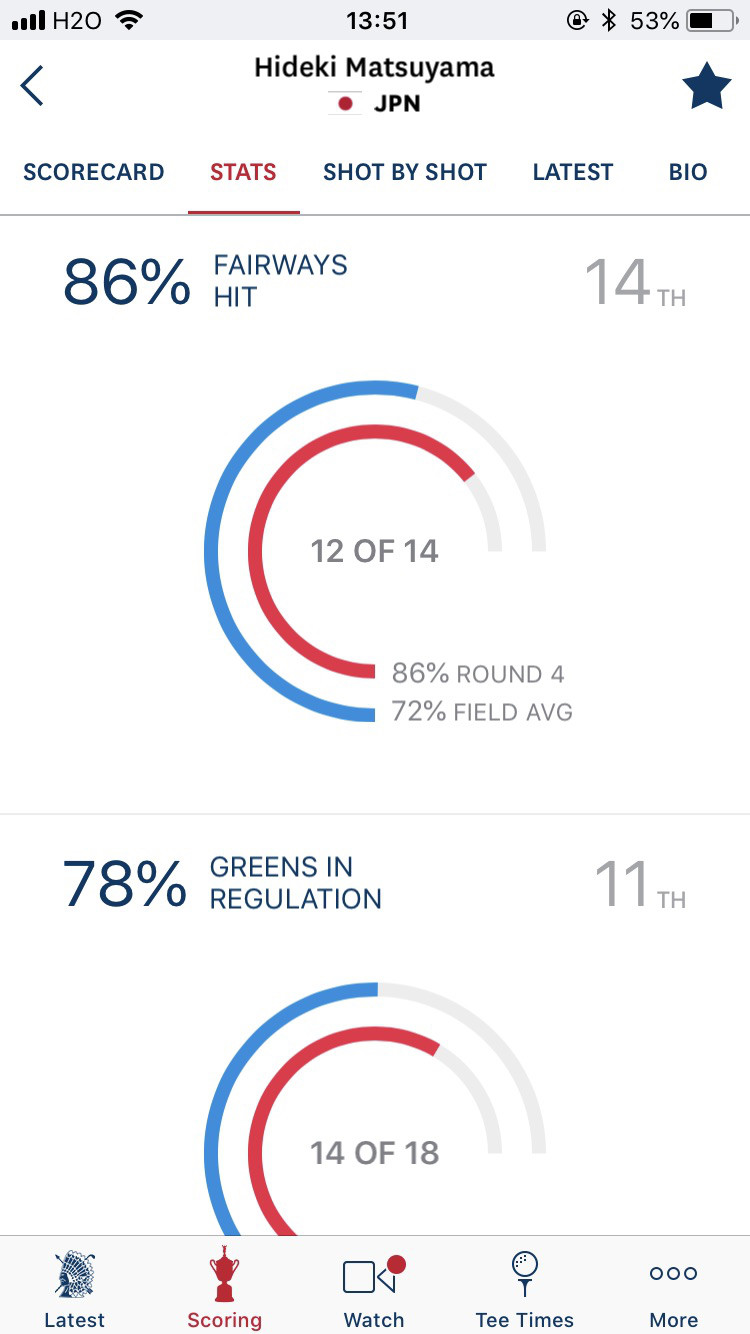The height and width of the screenshot is (1334, 750).
Task: Switch to the SCORECARD tab
Action: click(94, 172)
